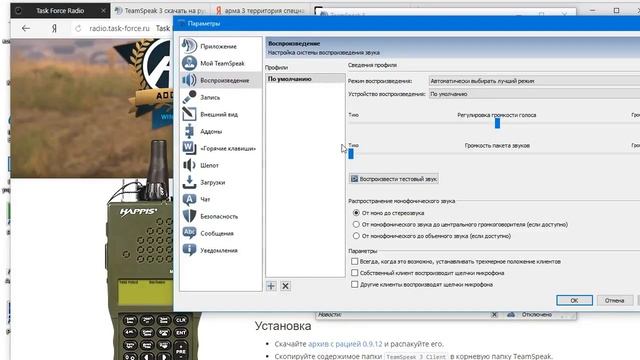640x360 pixels.
Task: Click the Установка heading on the webpage
Action: click(283, 326)
